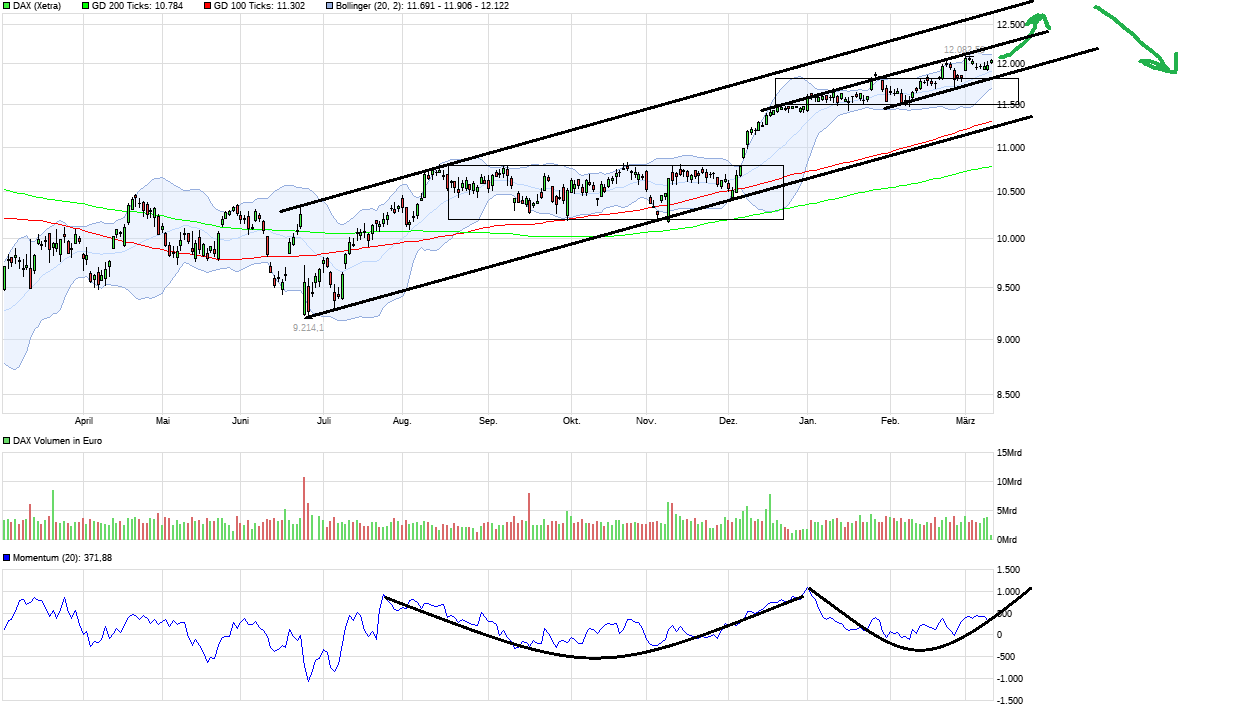Viewport: 1239px width, 711px height.
Task: Select the 'DAX Volumen in Euro' panel title
Action: coord(58,440)
